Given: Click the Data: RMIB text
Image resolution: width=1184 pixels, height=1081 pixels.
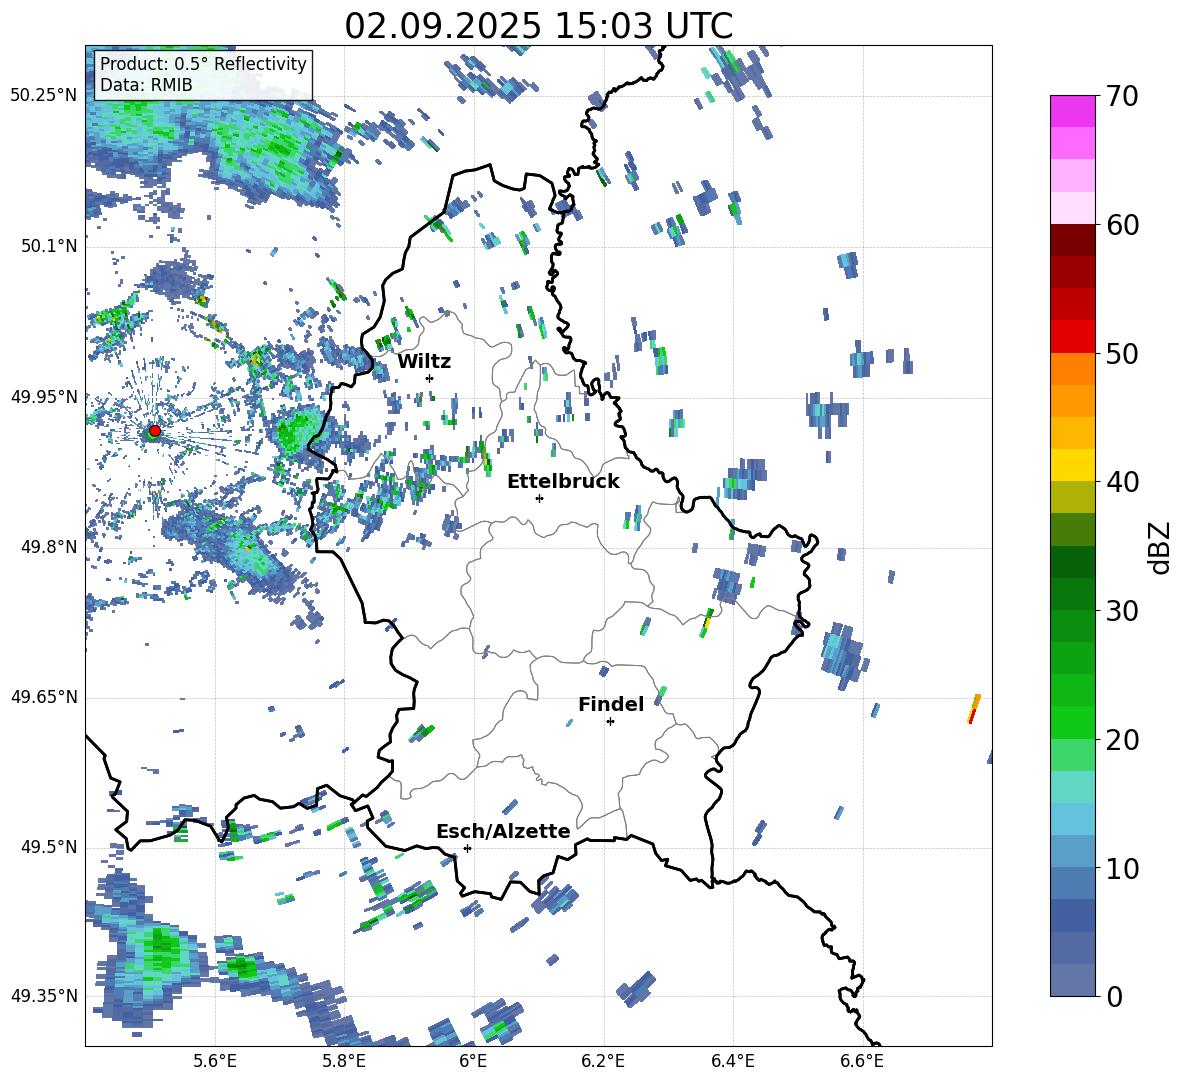Looking at the screenshot, I should [146, 85].
